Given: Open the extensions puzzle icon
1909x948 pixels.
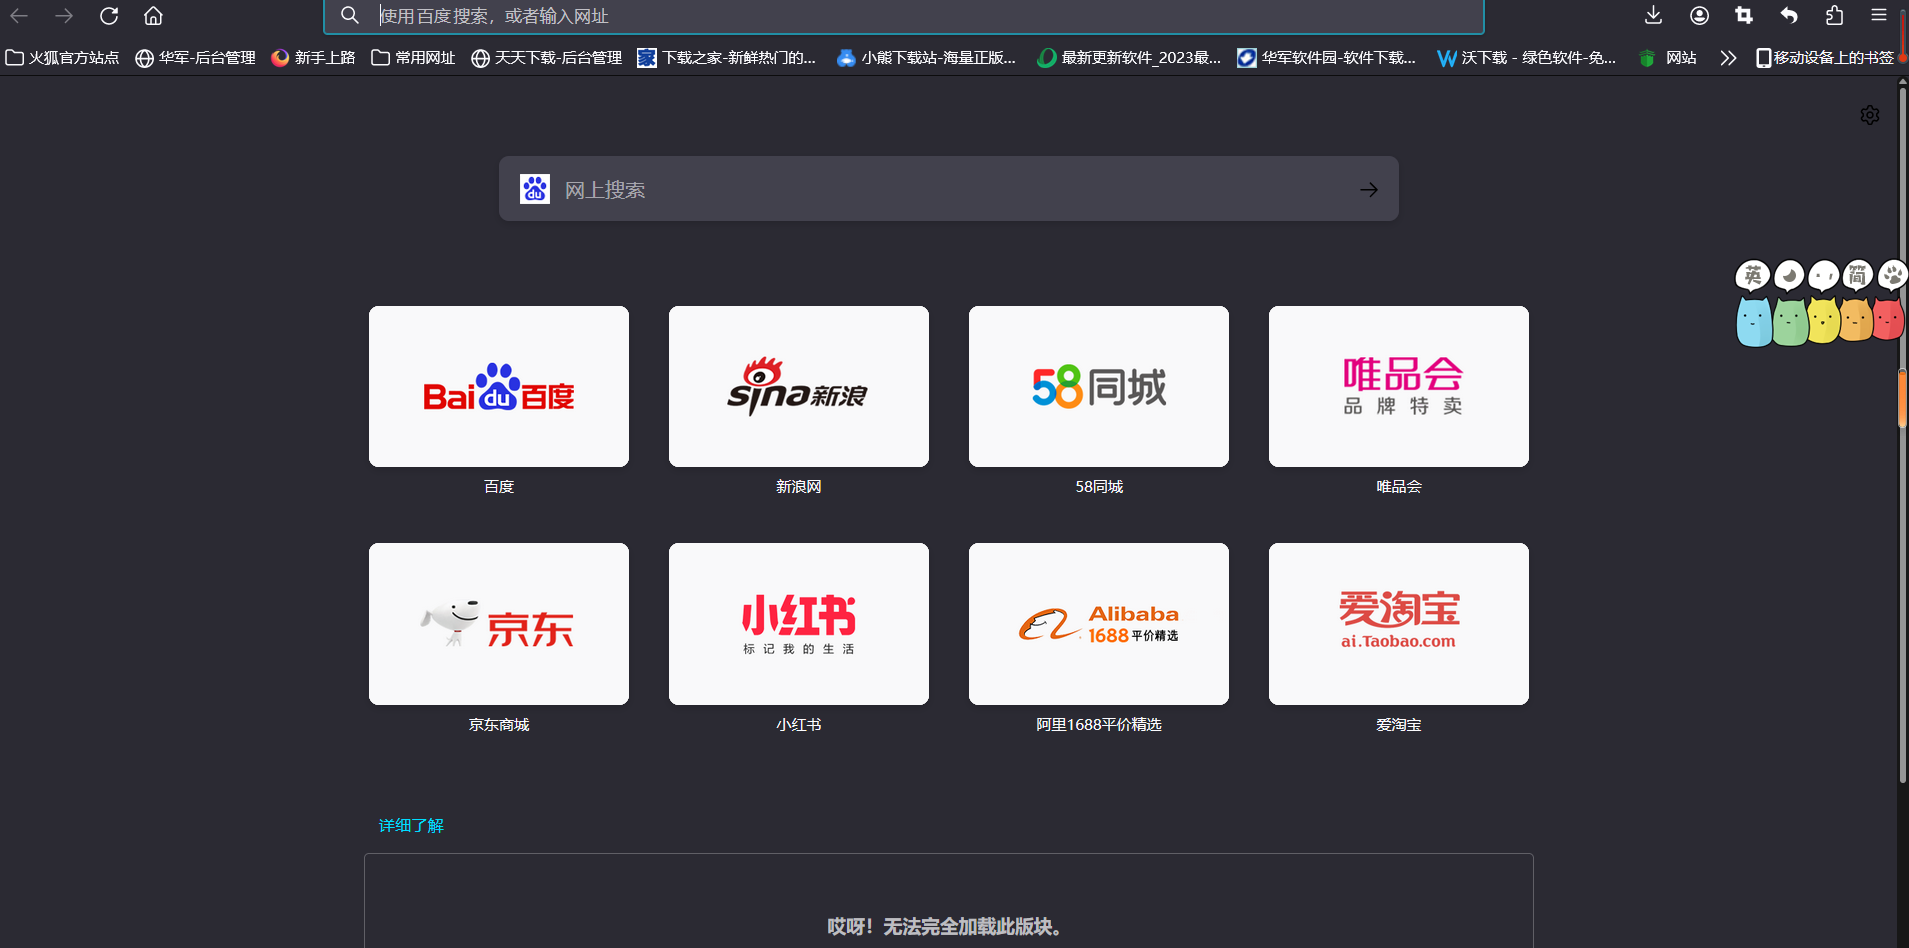Looking at the screenshot, I should tap(1834, 15).
